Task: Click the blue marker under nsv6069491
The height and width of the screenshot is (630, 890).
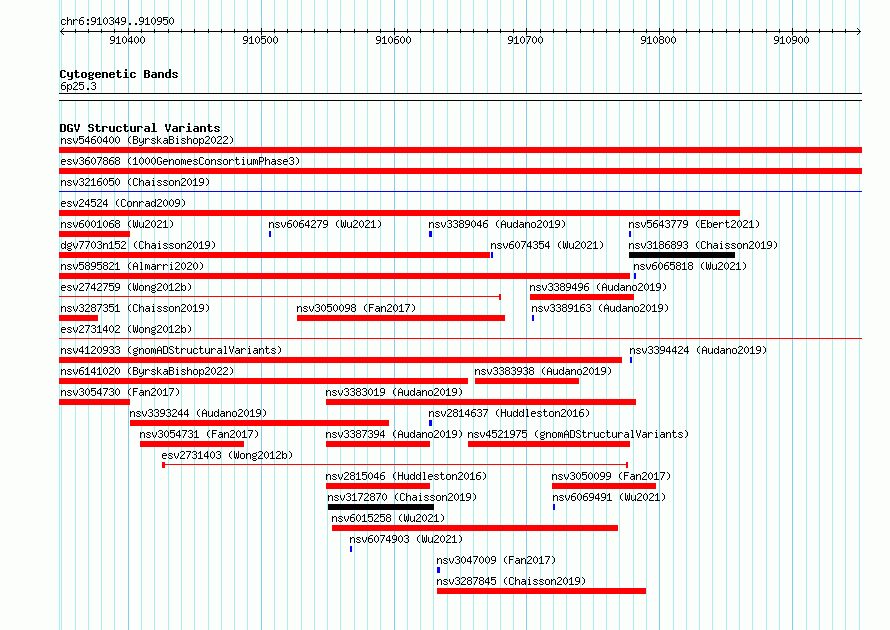Action: (x=554, y=507)
